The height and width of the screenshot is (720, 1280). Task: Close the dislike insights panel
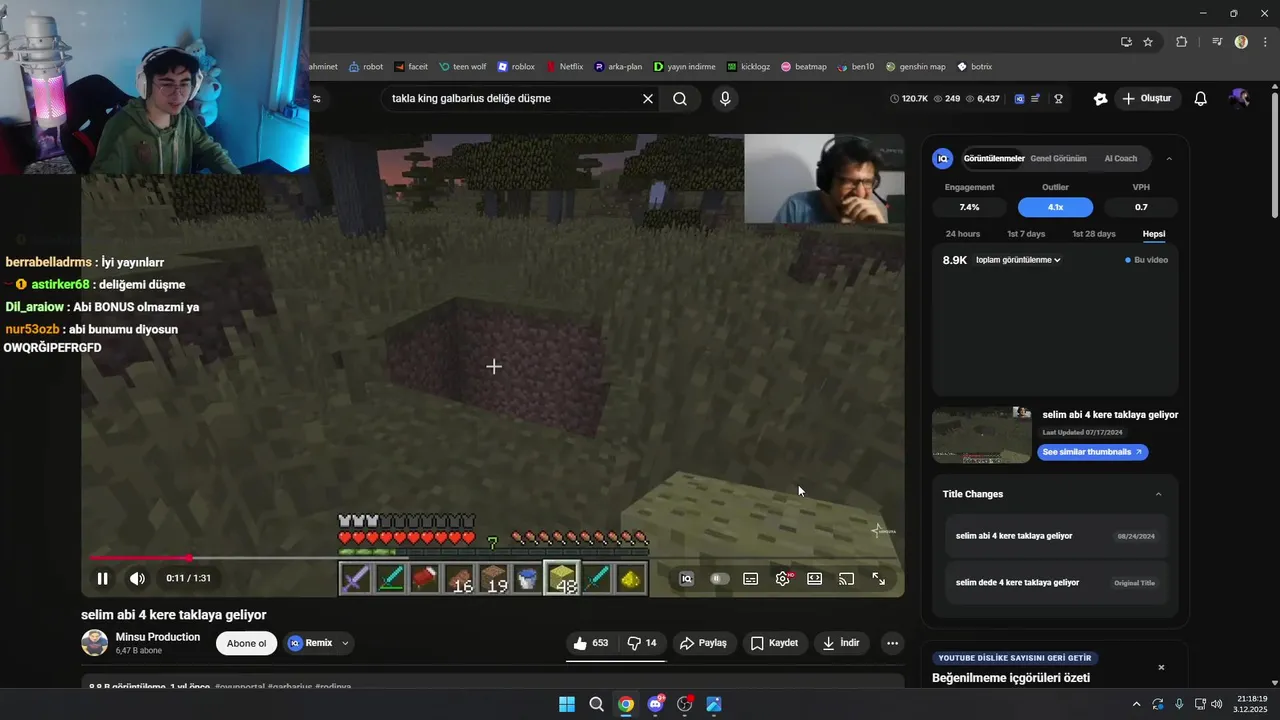(1161, 667)
